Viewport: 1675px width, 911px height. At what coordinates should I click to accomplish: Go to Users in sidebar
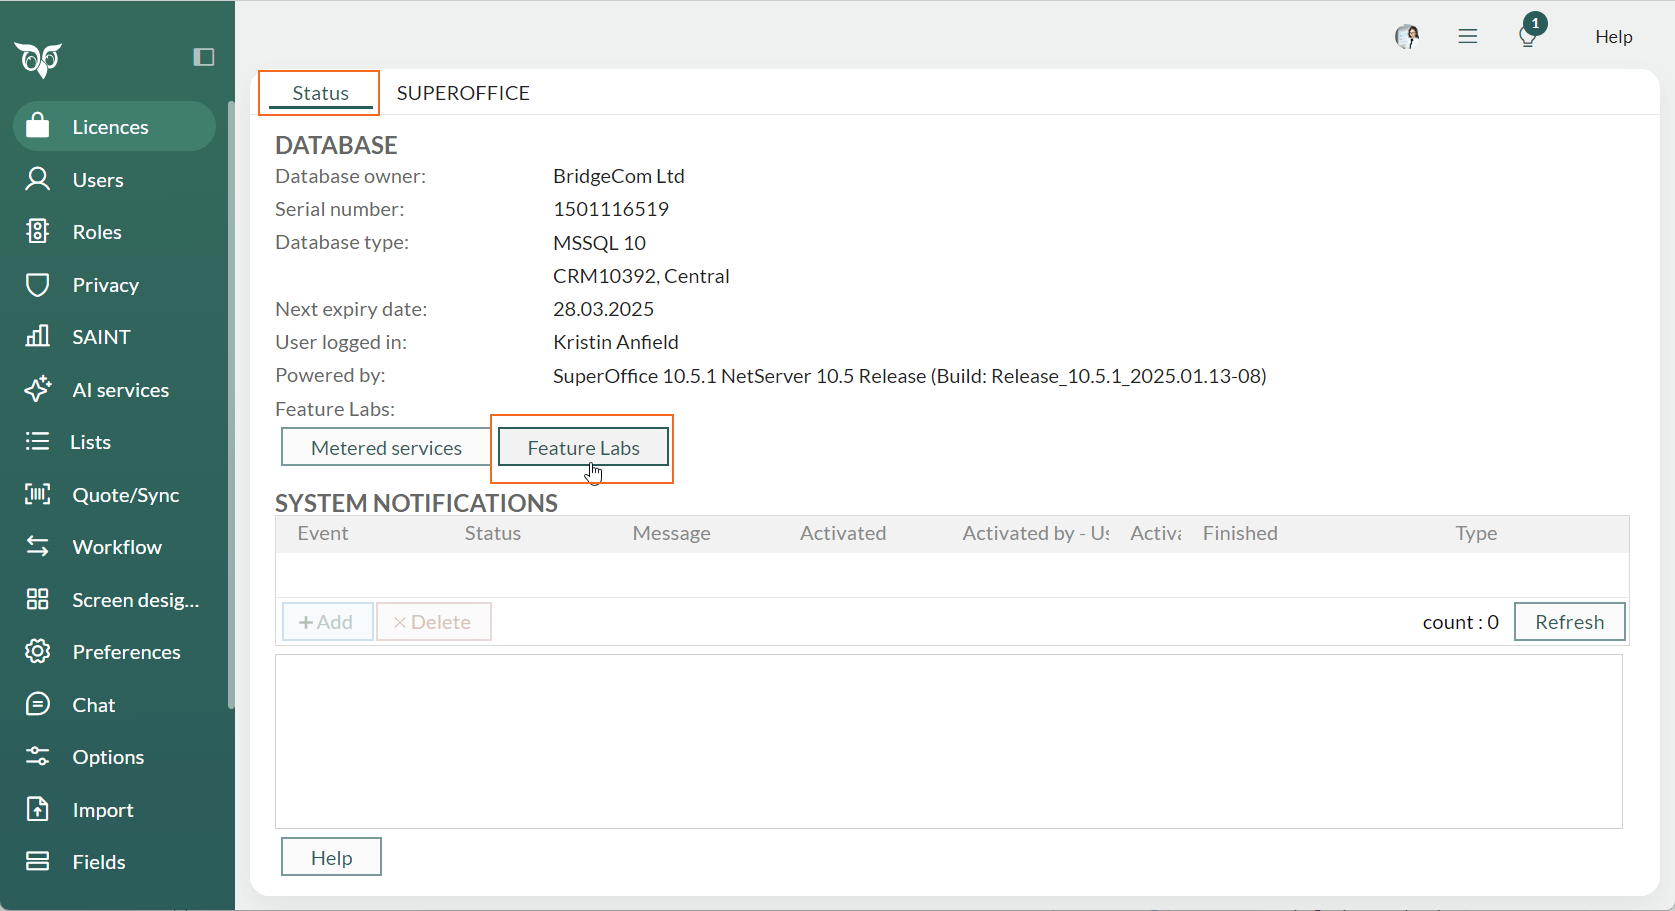pos(114,179)
